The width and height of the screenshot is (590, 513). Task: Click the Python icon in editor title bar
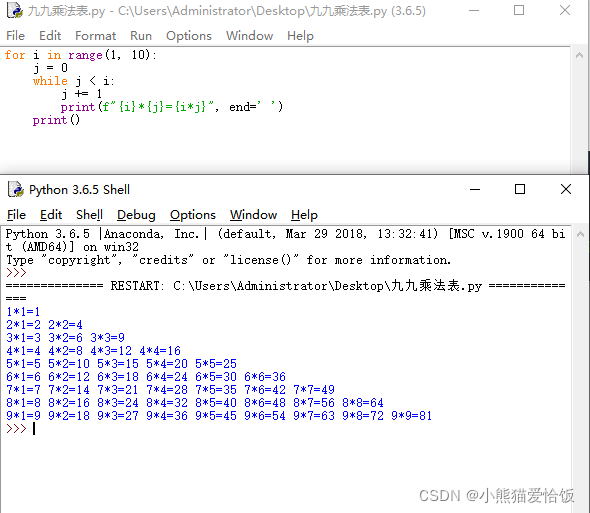(15, 10)
